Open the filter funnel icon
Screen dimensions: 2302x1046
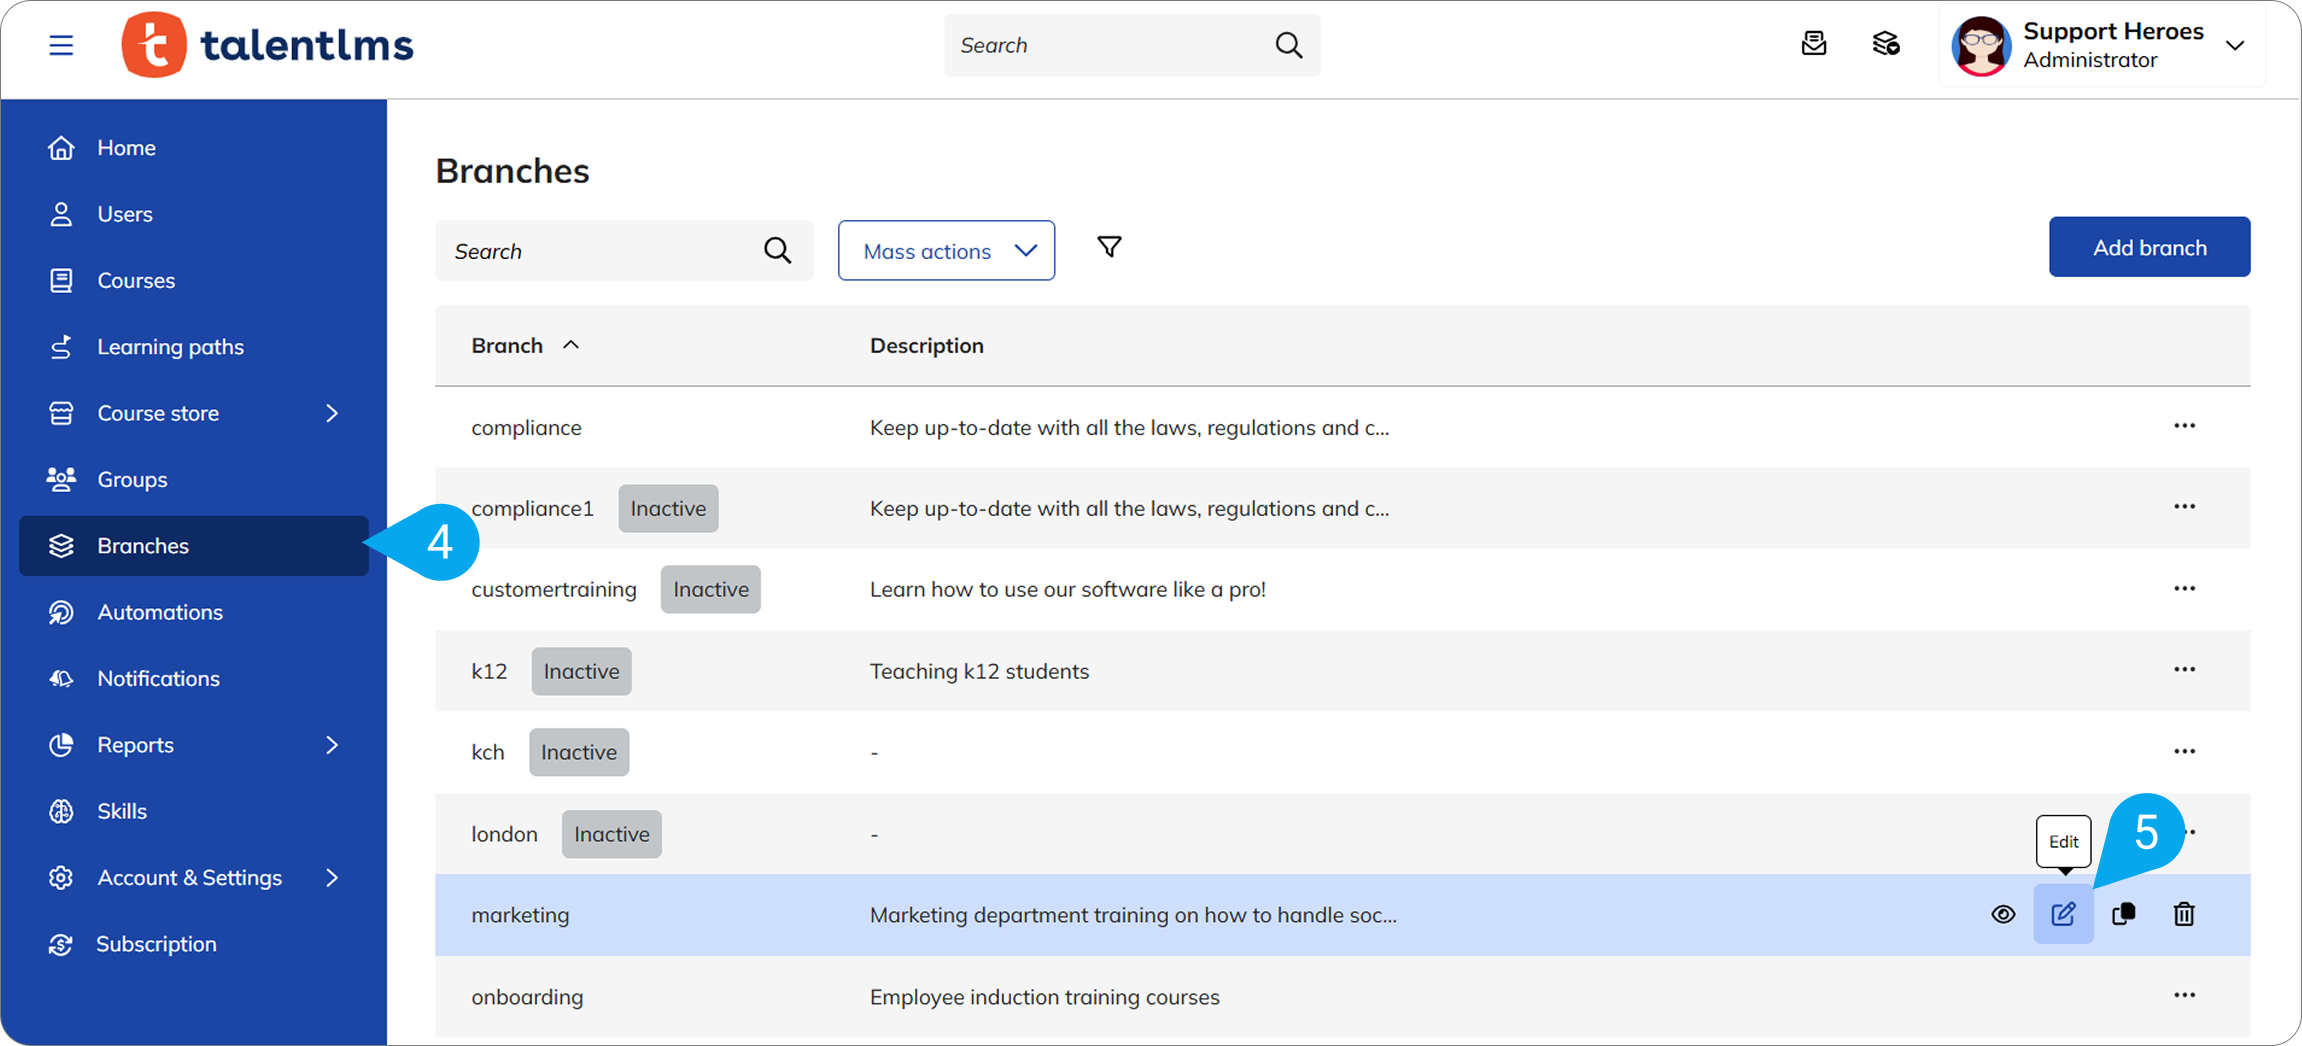click(x=1109, y=247)
